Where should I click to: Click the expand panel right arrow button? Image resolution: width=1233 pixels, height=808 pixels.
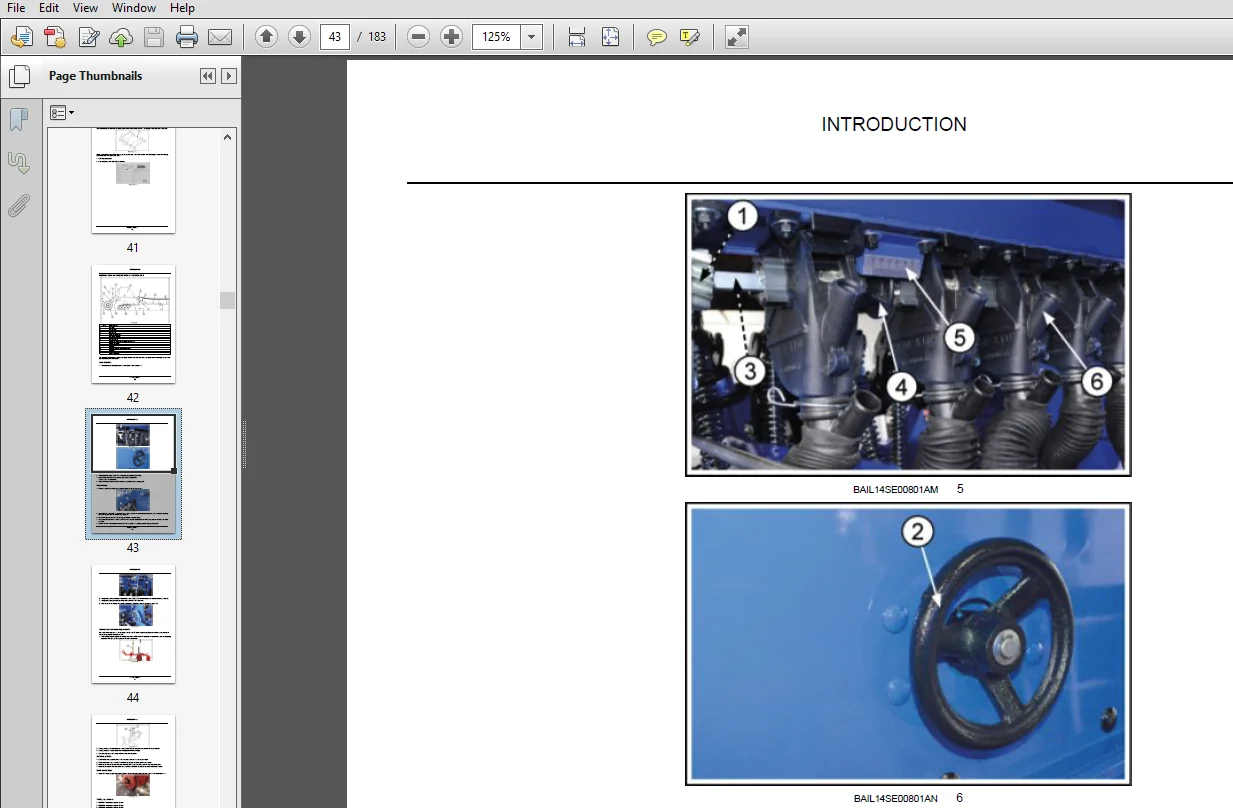[x=229, y=76]
